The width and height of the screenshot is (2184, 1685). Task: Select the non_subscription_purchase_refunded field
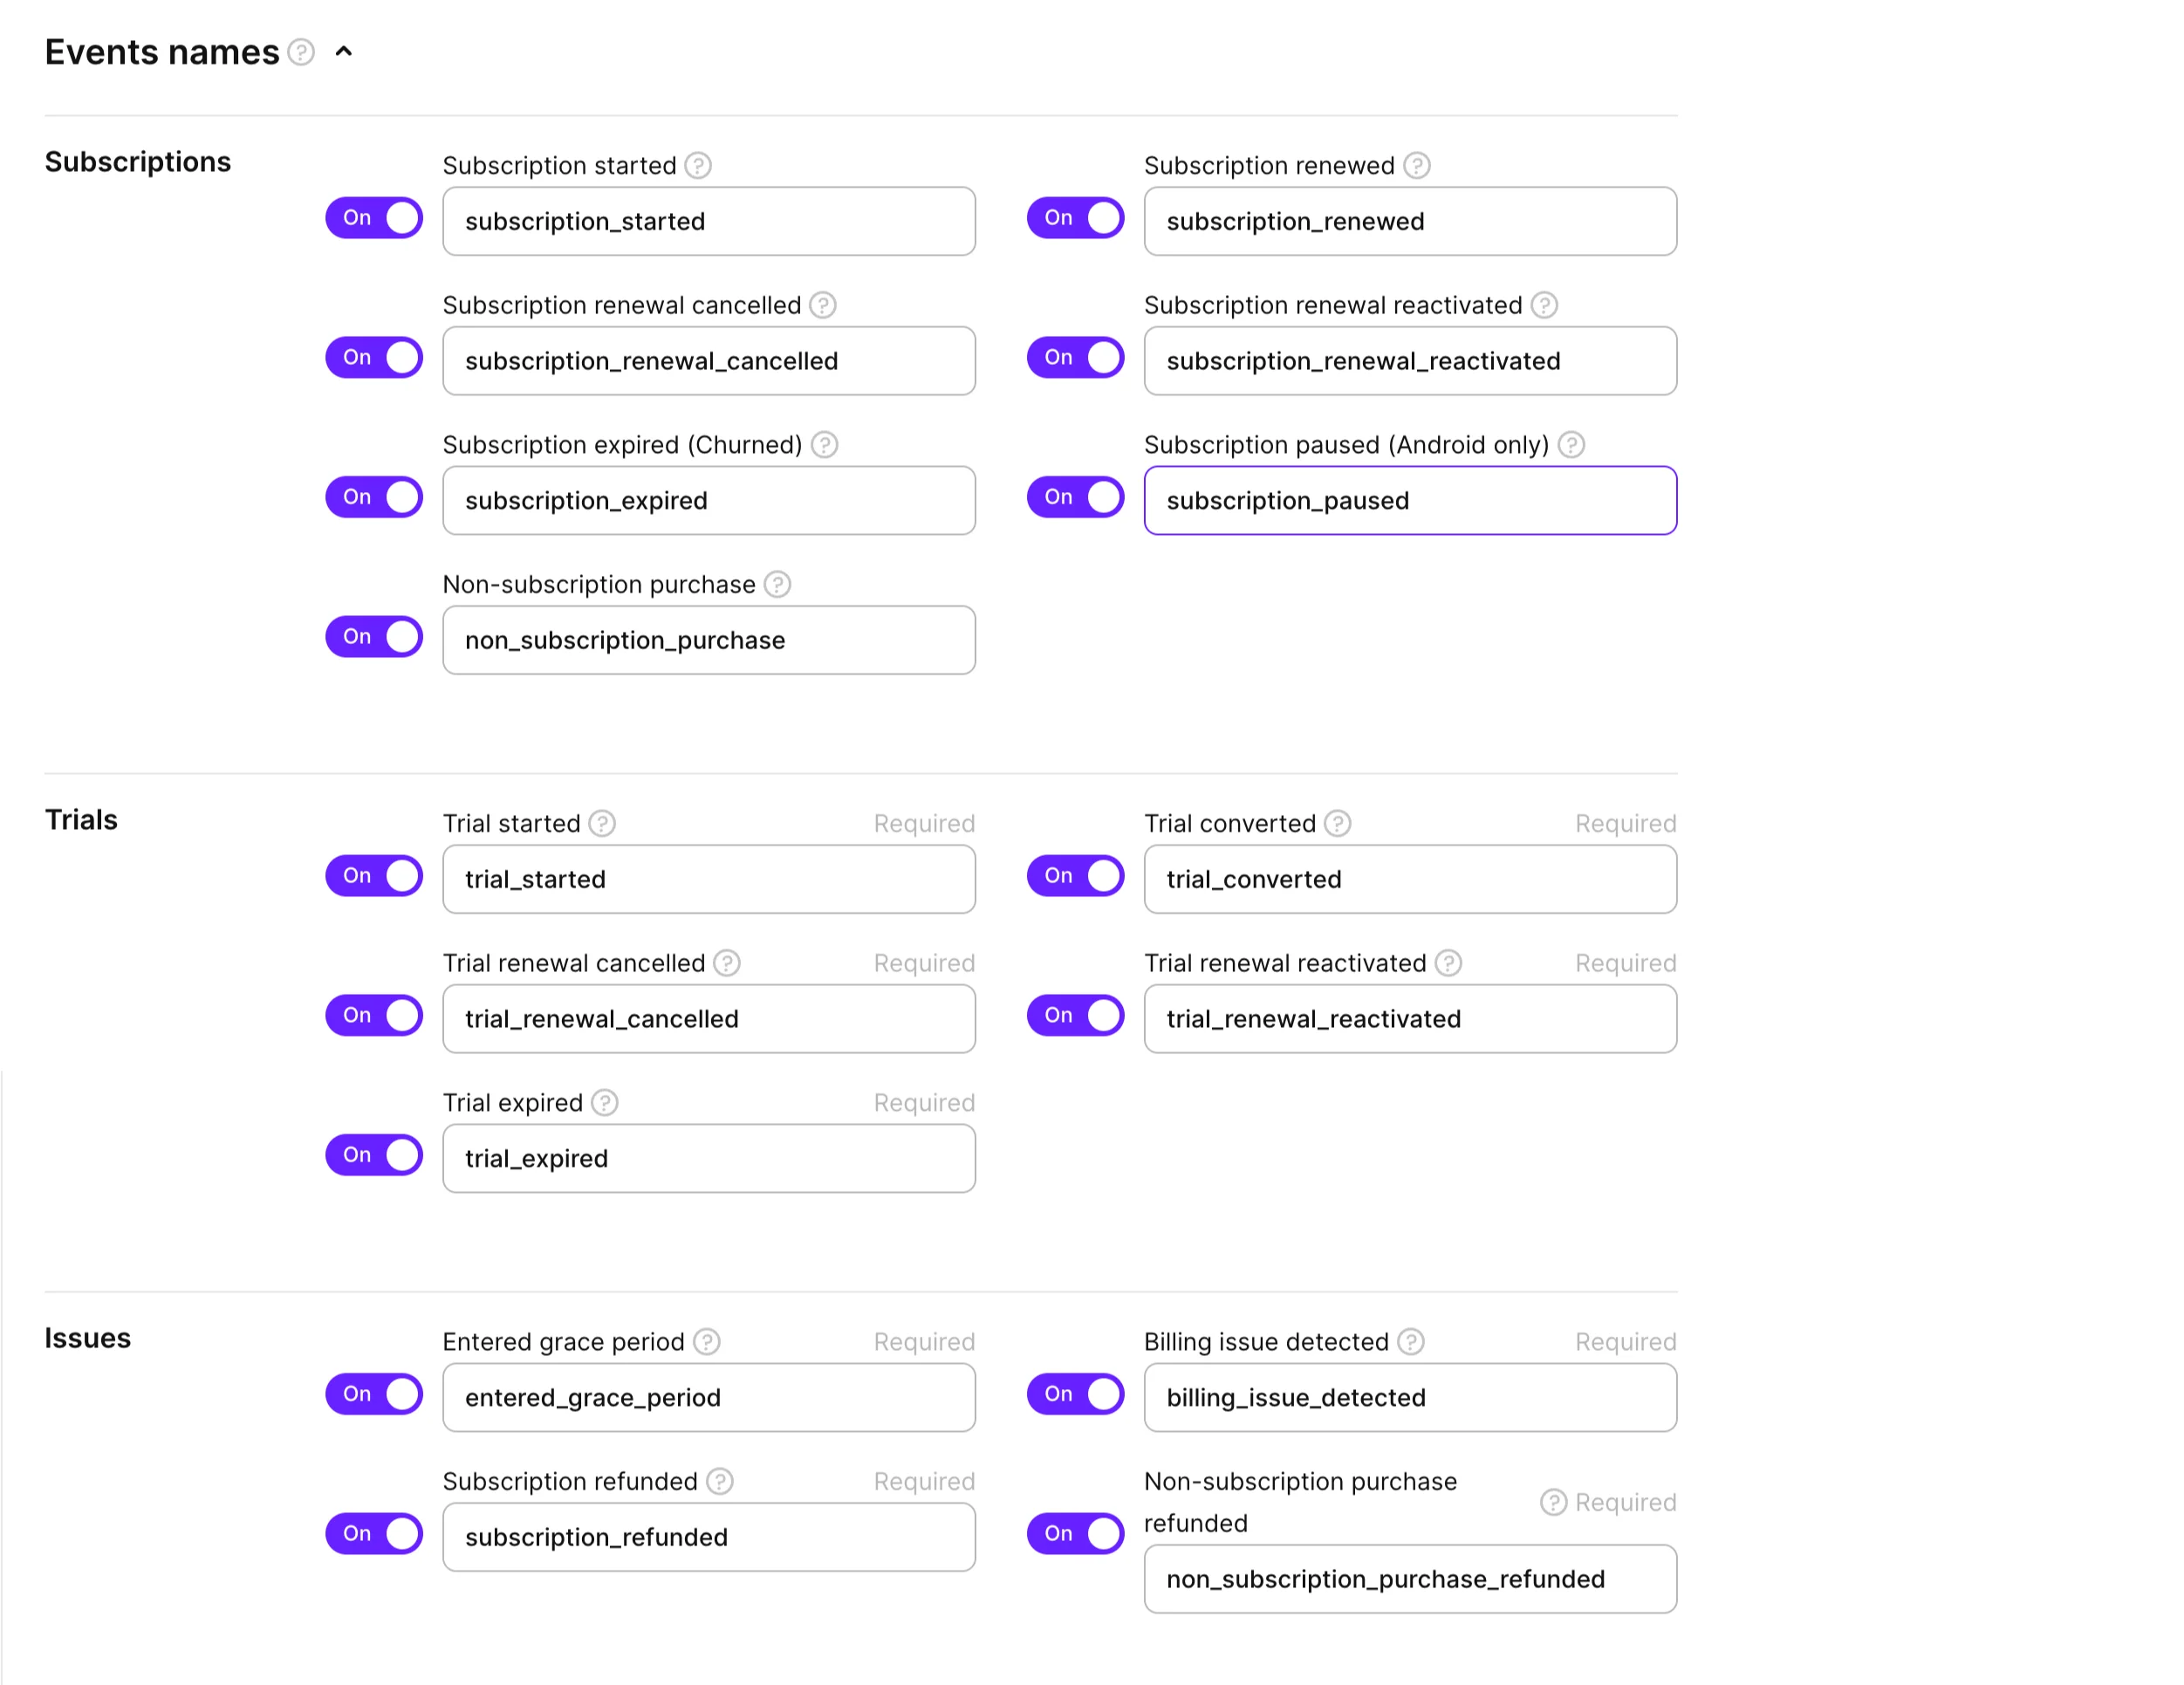pyautogui.click(x=1409, y=1579)
